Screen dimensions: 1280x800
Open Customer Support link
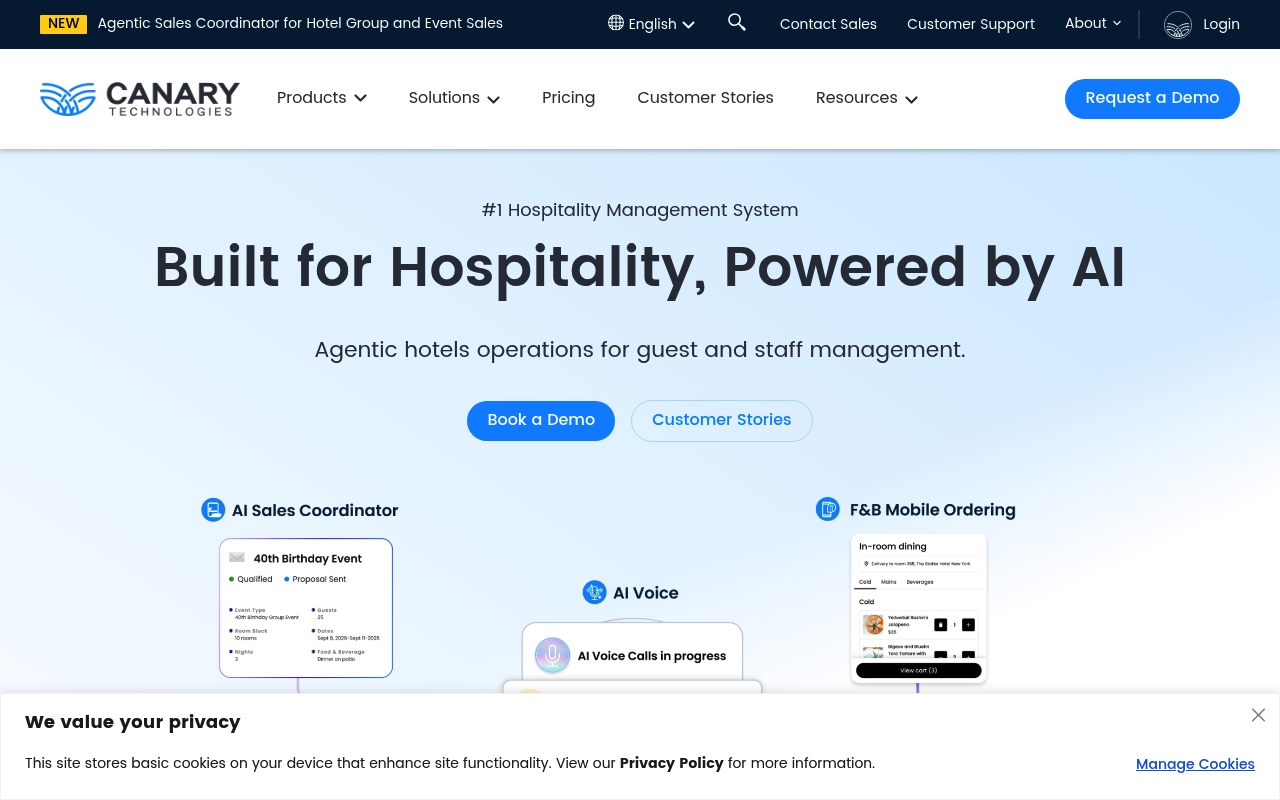tap(971, 24)
